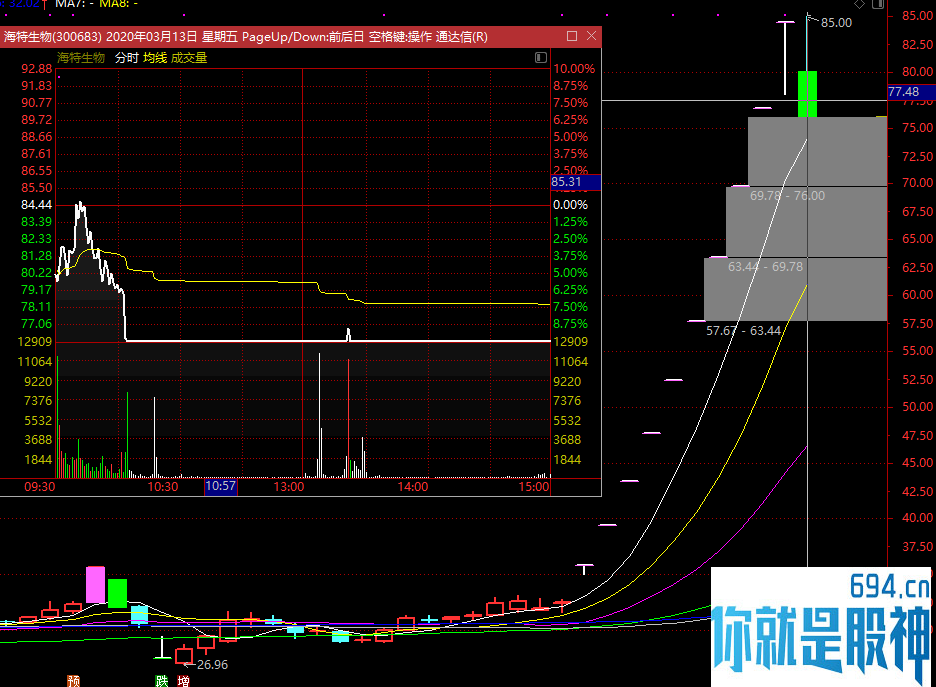The width and height of the screenshot is (936, 687).
Task: Click the 预 marker below the K-line chart
Action: [73, 681]
